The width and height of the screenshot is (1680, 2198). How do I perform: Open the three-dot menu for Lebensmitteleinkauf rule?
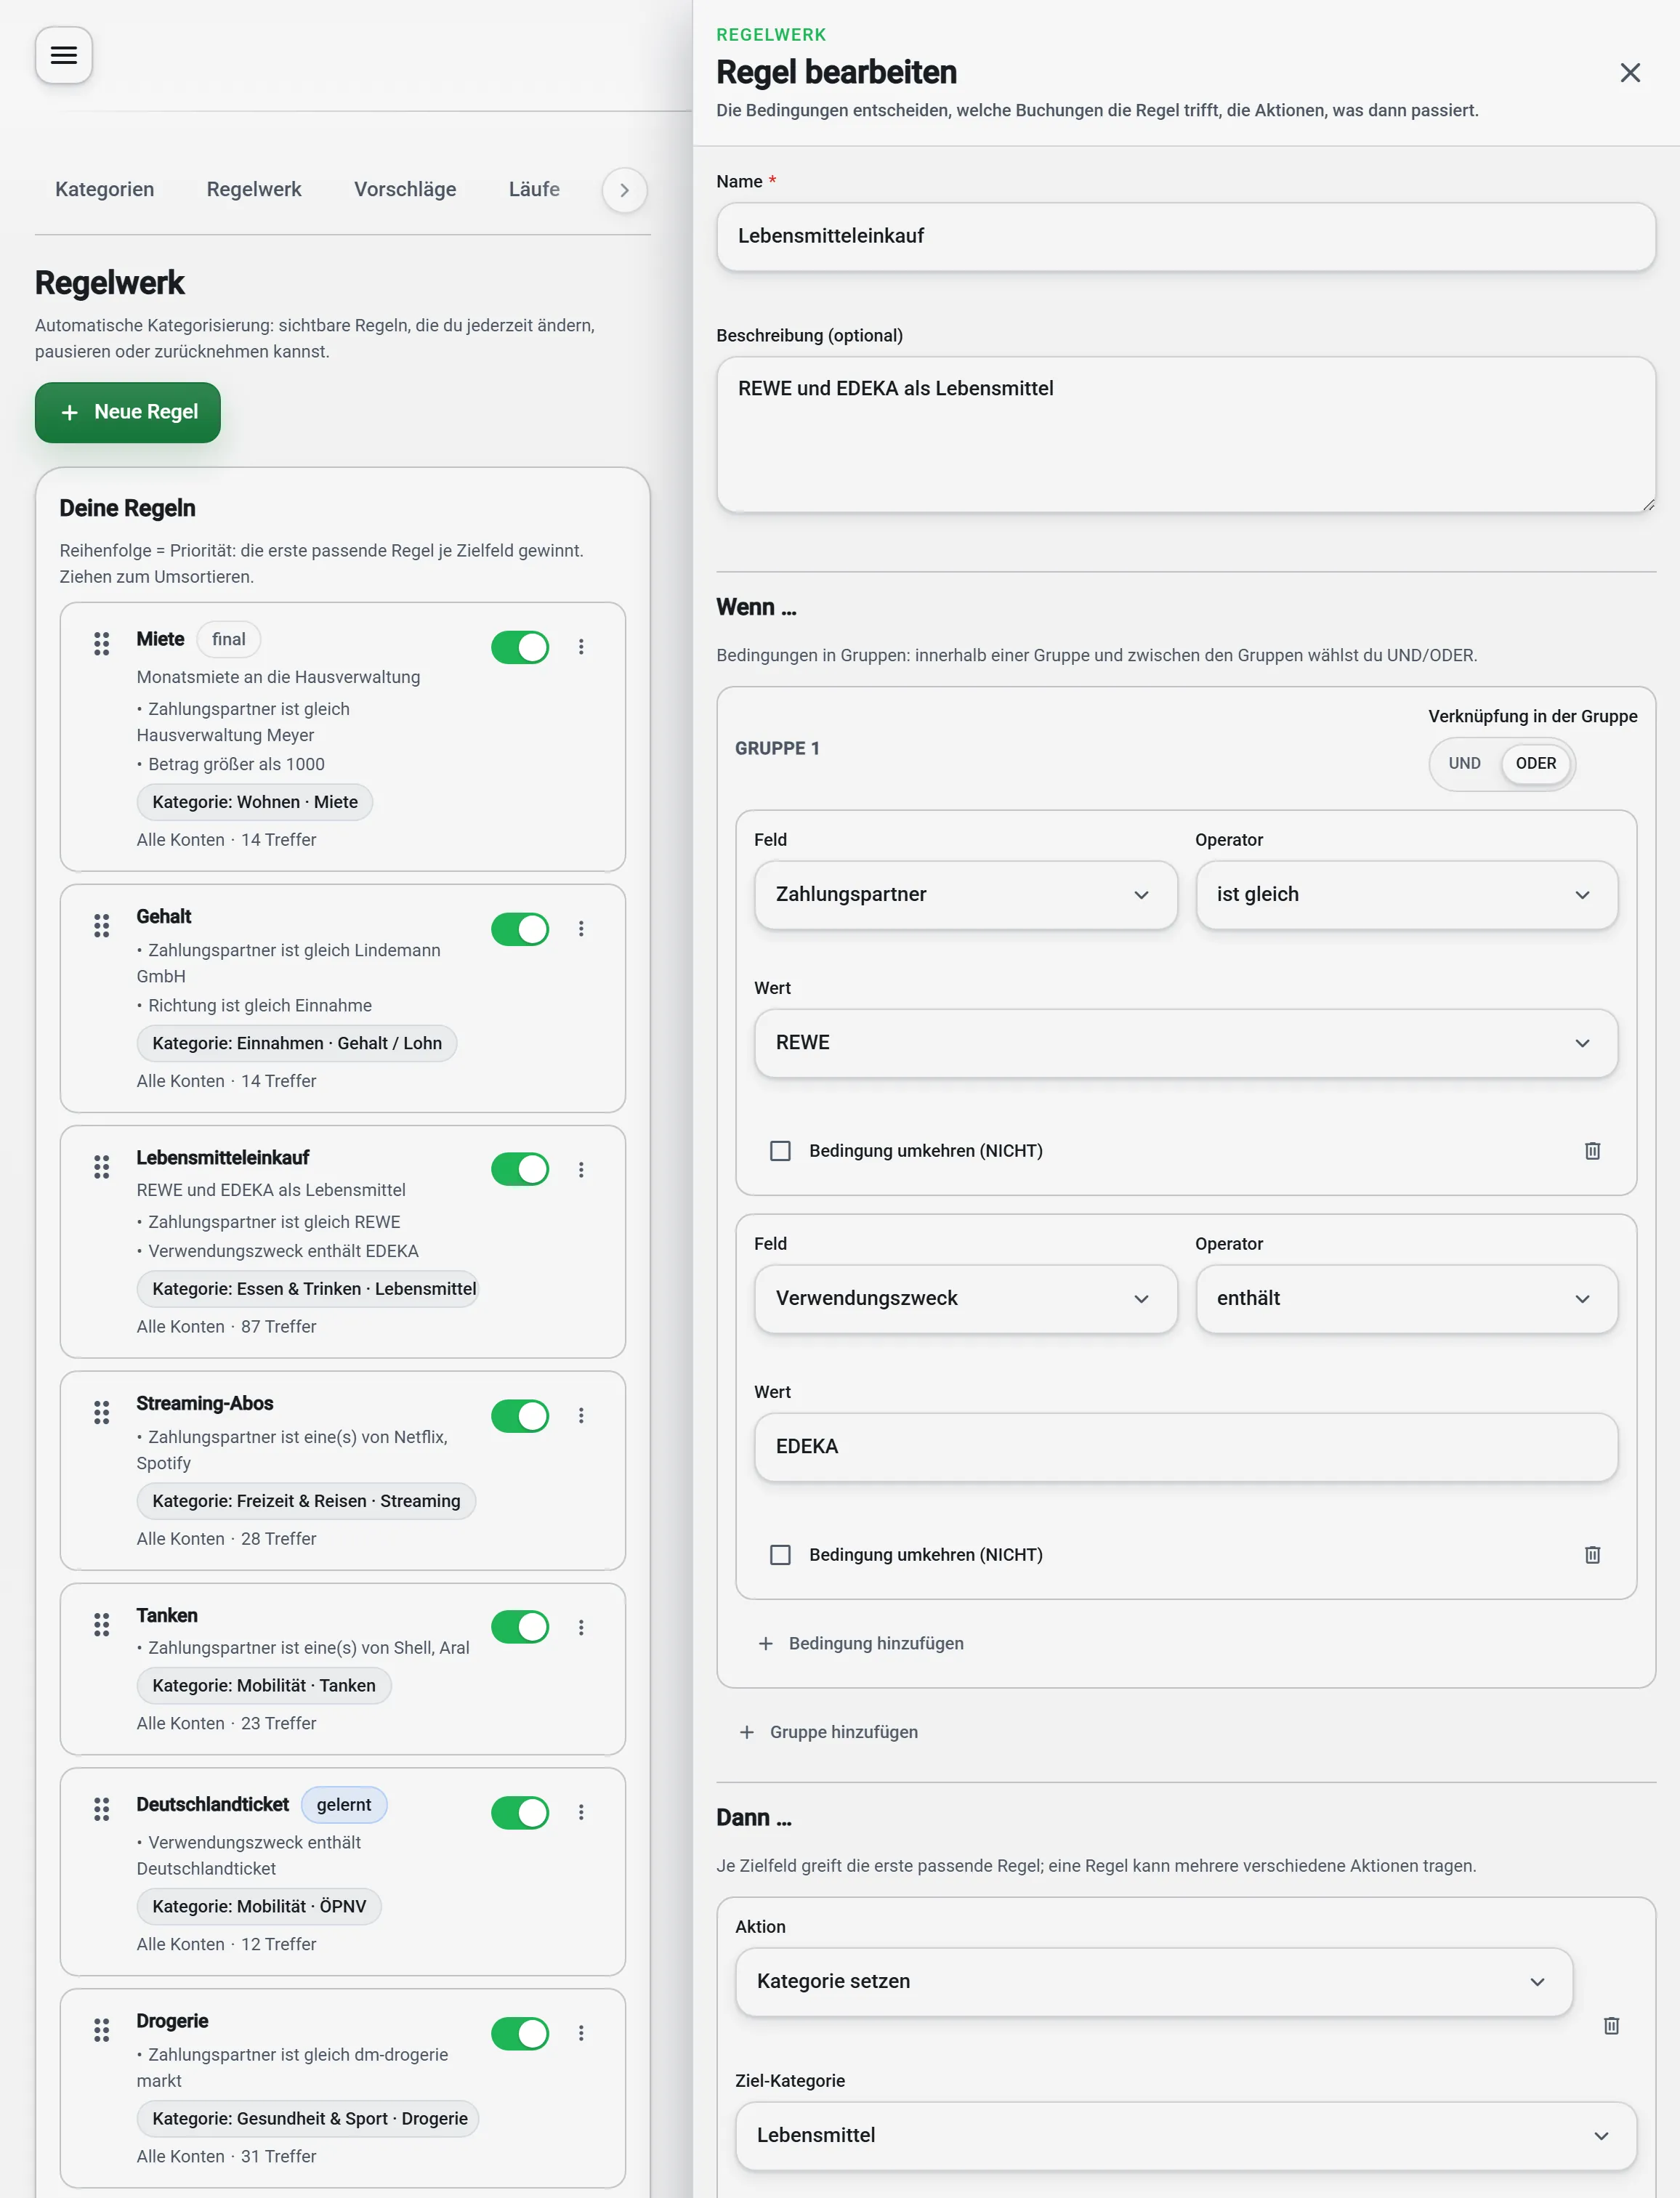pyautogui.click(x=581, y=1170)
